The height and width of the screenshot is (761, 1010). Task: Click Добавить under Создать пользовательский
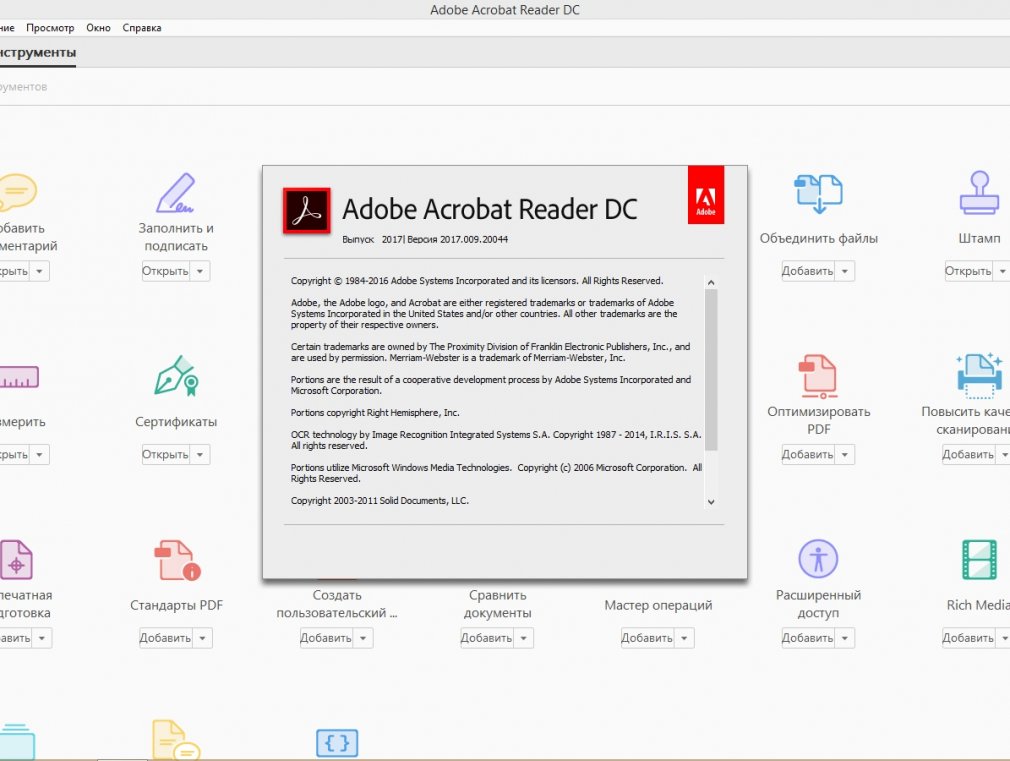(x=326, y=639)
